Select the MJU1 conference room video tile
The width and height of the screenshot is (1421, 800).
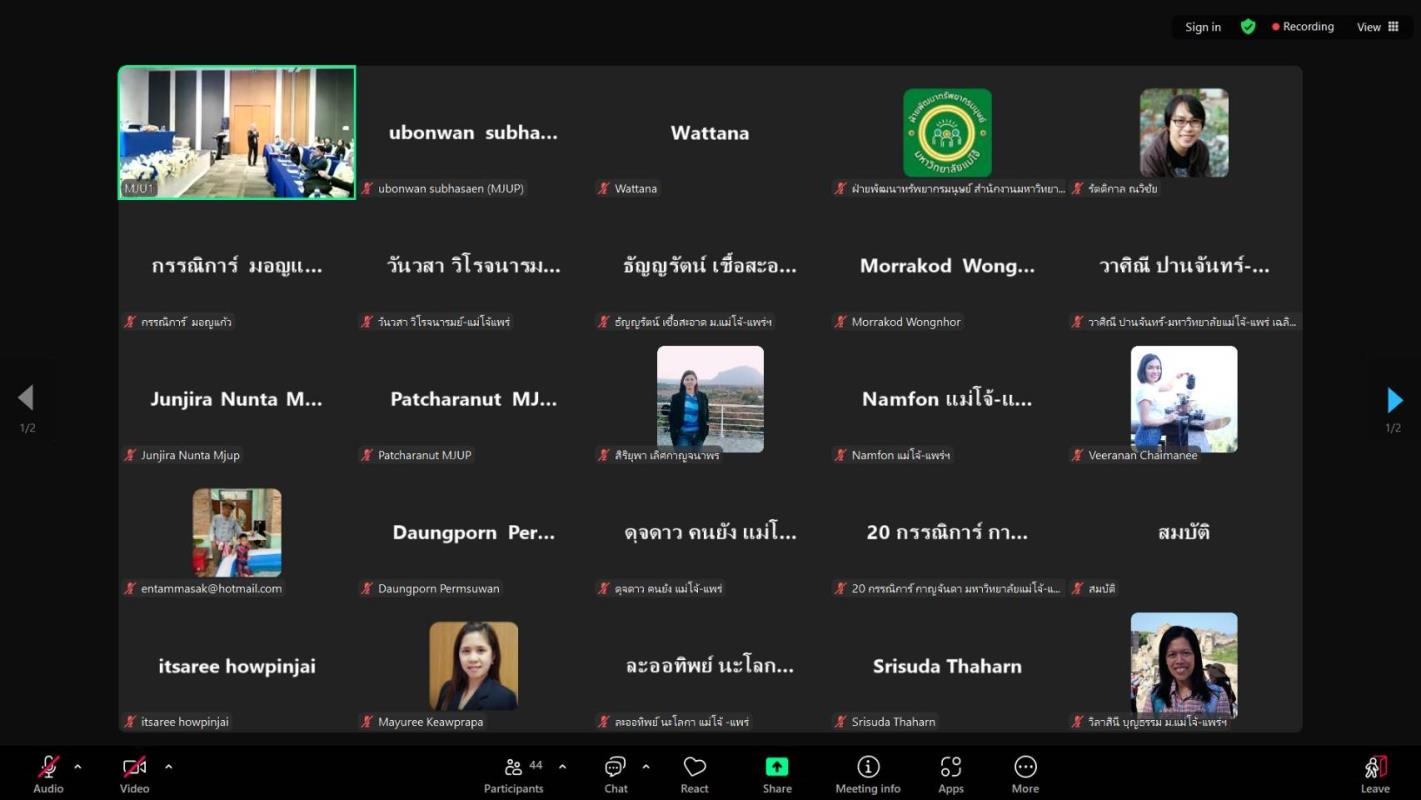237,132
